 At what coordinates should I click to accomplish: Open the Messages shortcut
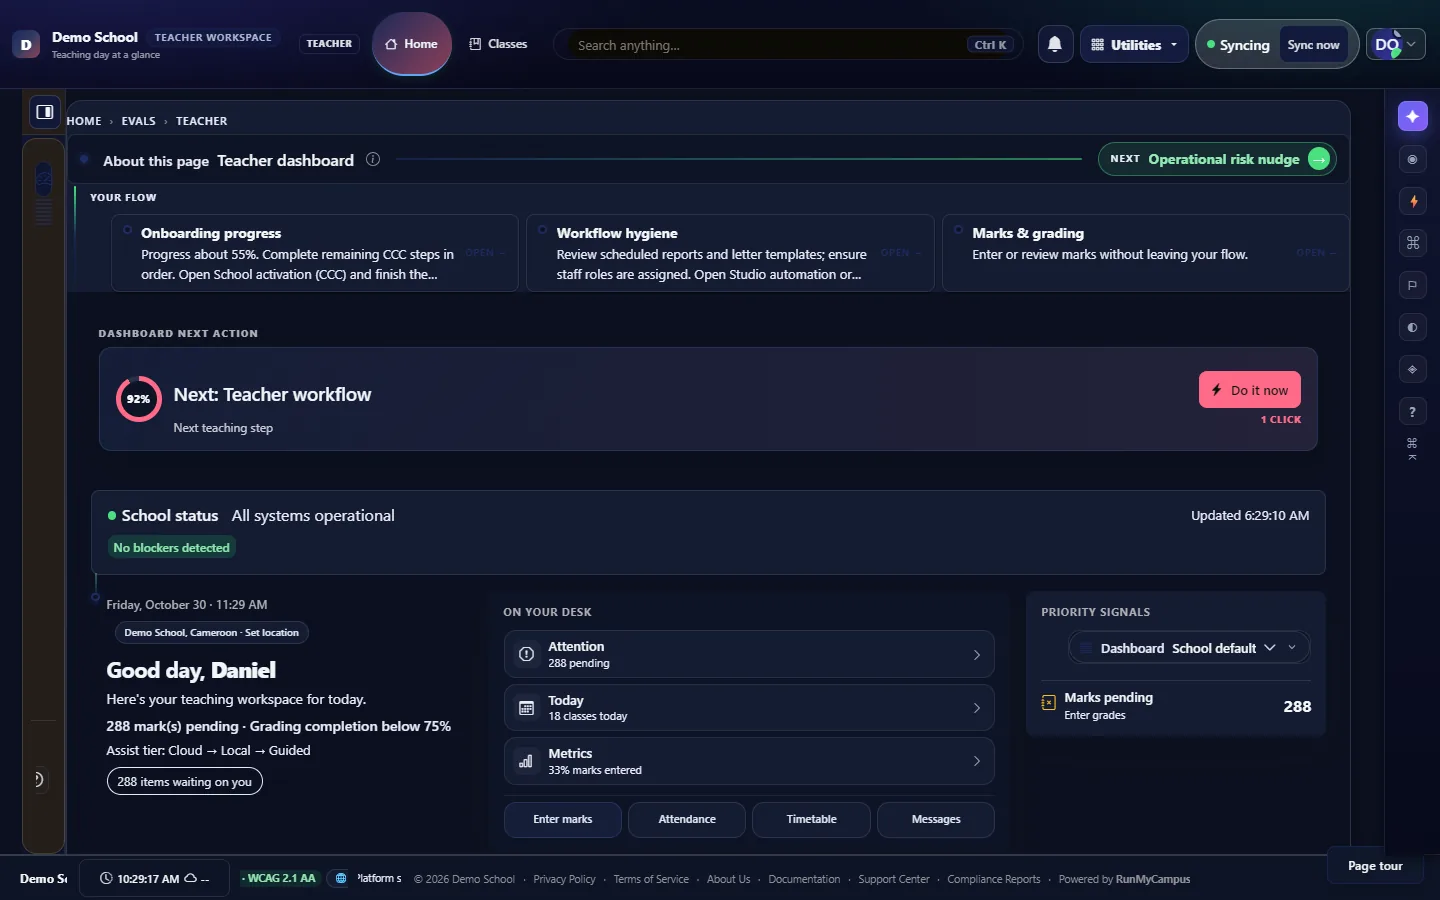tap(936, 819)
